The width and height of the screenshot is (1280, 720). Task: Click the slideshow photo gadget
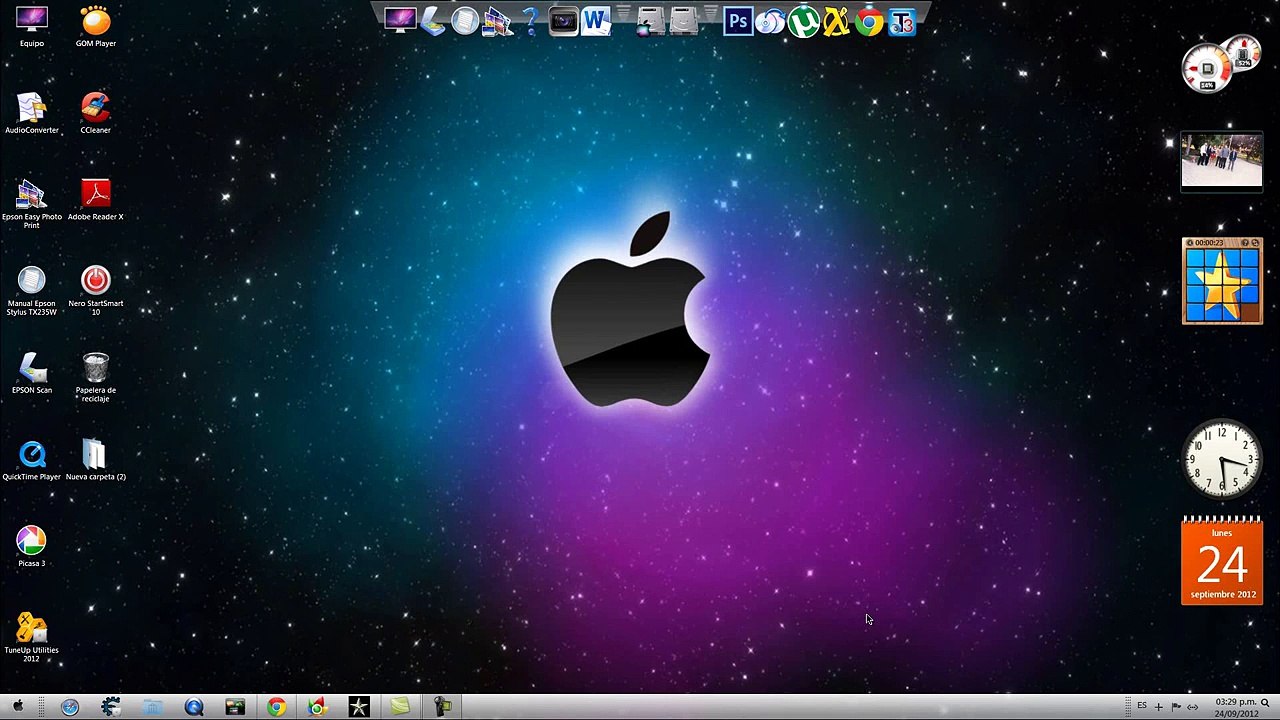pos(1222,160)
